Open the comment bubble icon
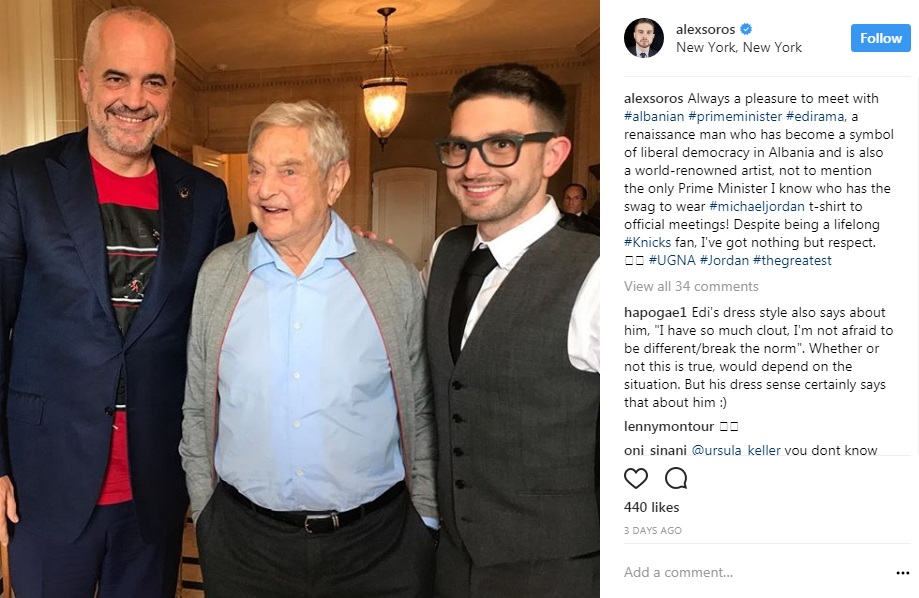This screenshot has height=598, width=919. coord(676,478)
